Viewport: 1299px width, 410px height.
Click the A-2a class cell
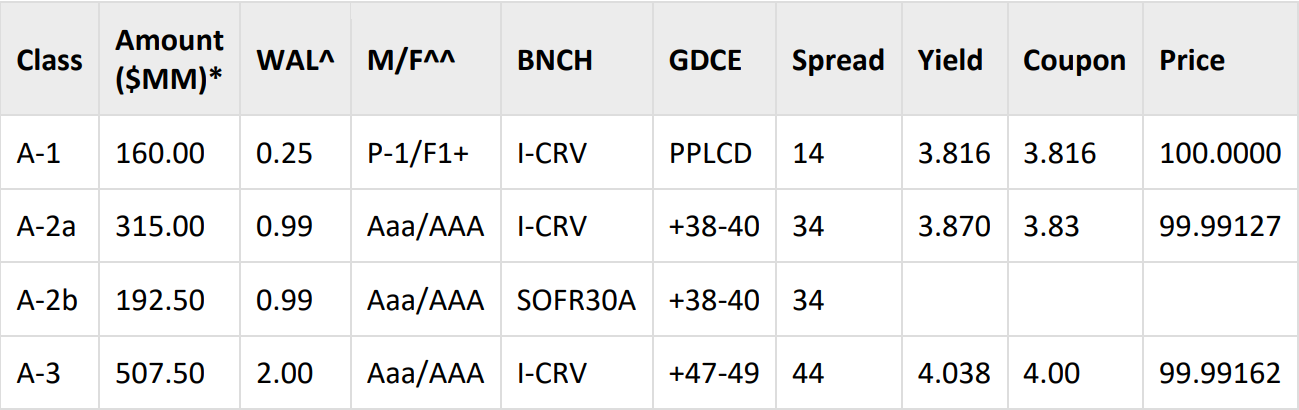pyautogui.click(x=47, y=226)
